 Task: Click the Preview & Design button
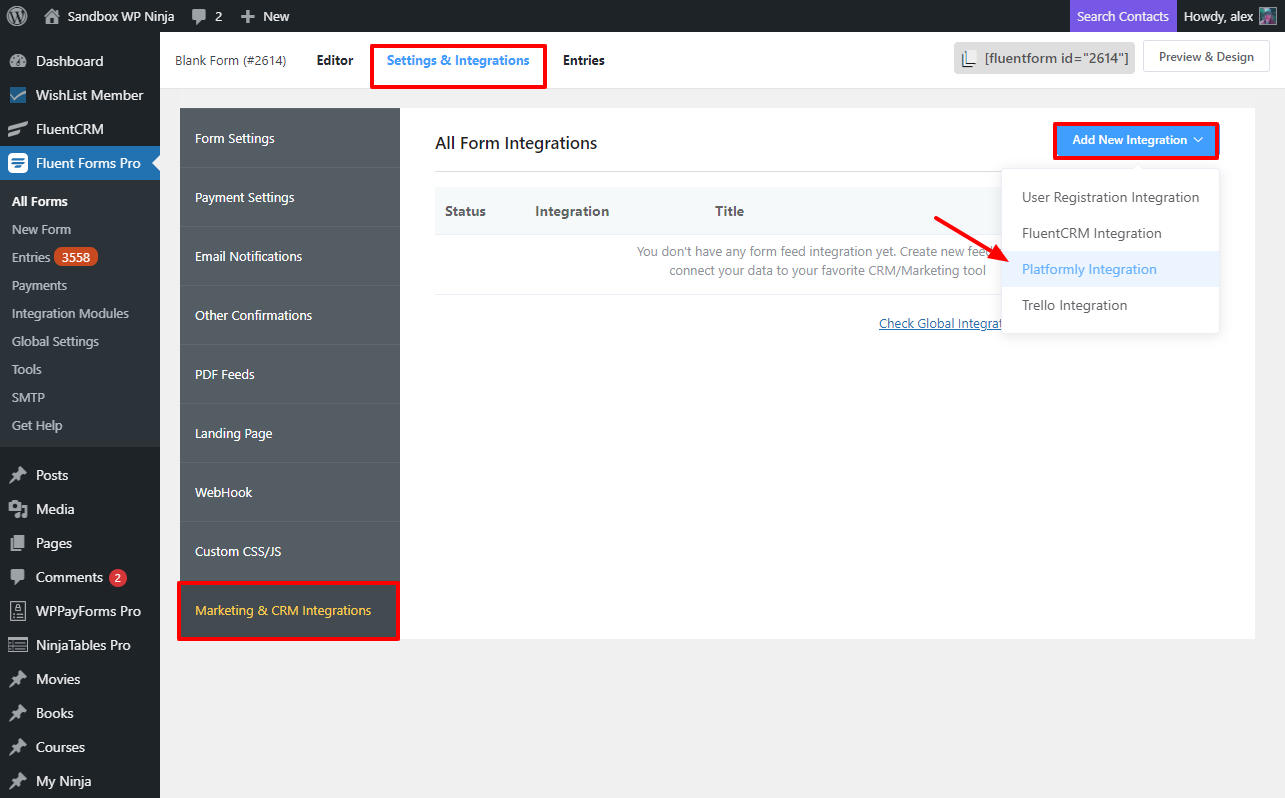[x=1205, y=57]
